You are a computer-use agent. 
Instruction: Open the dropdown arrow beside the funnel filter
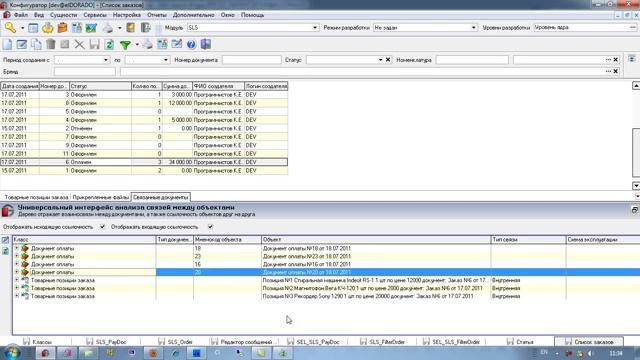coord(137,45)
